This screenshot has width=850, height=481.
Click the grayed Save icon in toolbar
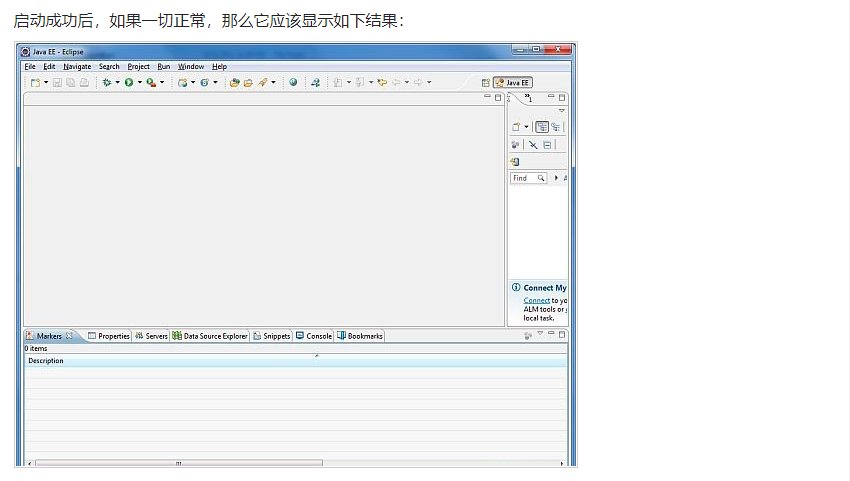57,83
